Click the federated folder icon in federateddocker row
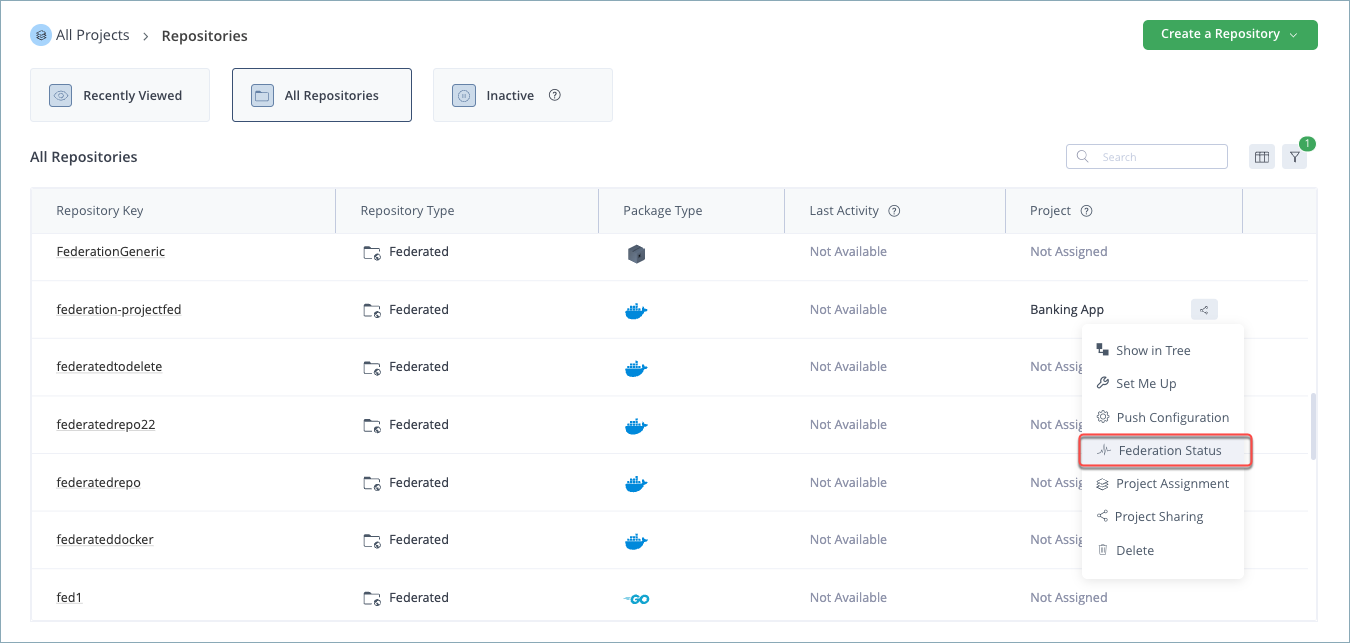Viewport: 1350px width, 643px height. coord(372,541)
